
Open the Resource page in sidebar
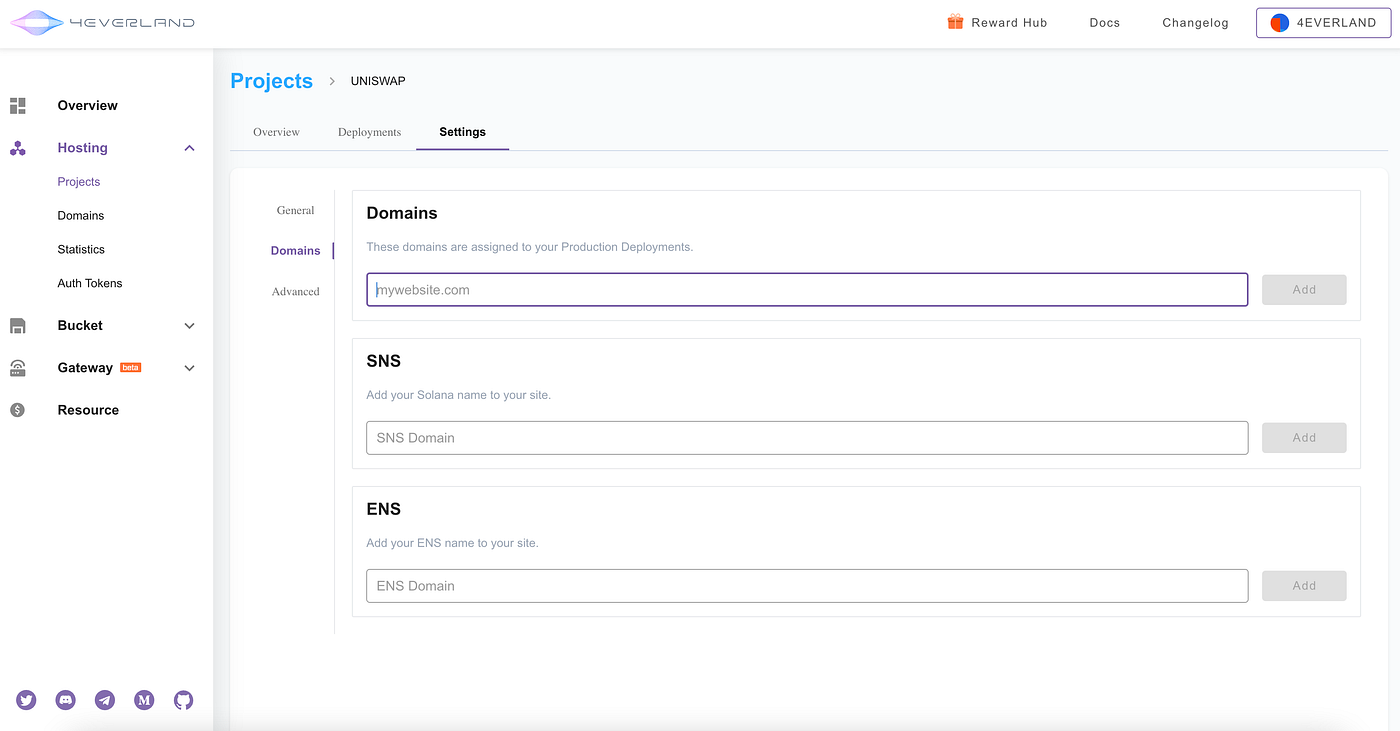click(x=88, y=410)
